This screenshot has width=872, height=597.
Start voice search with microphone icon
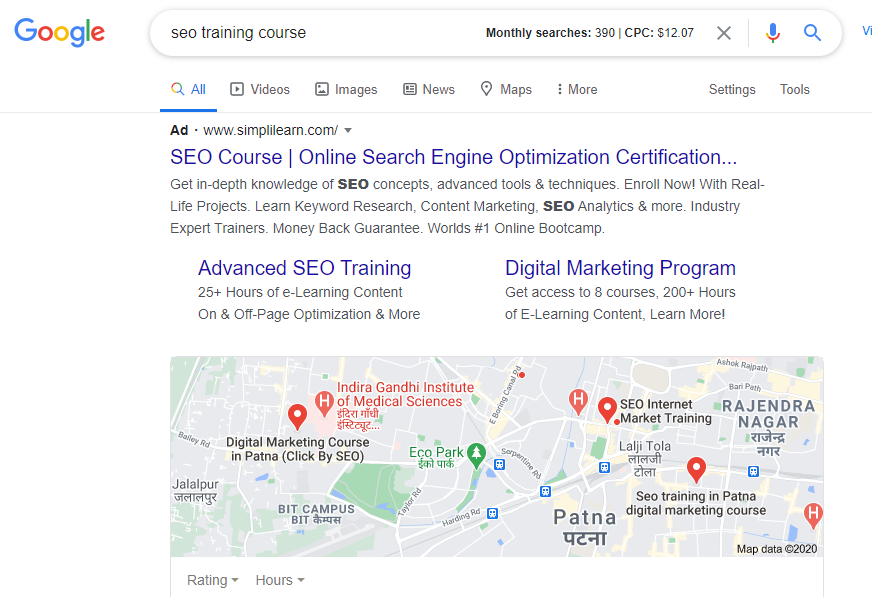point(772,33)
